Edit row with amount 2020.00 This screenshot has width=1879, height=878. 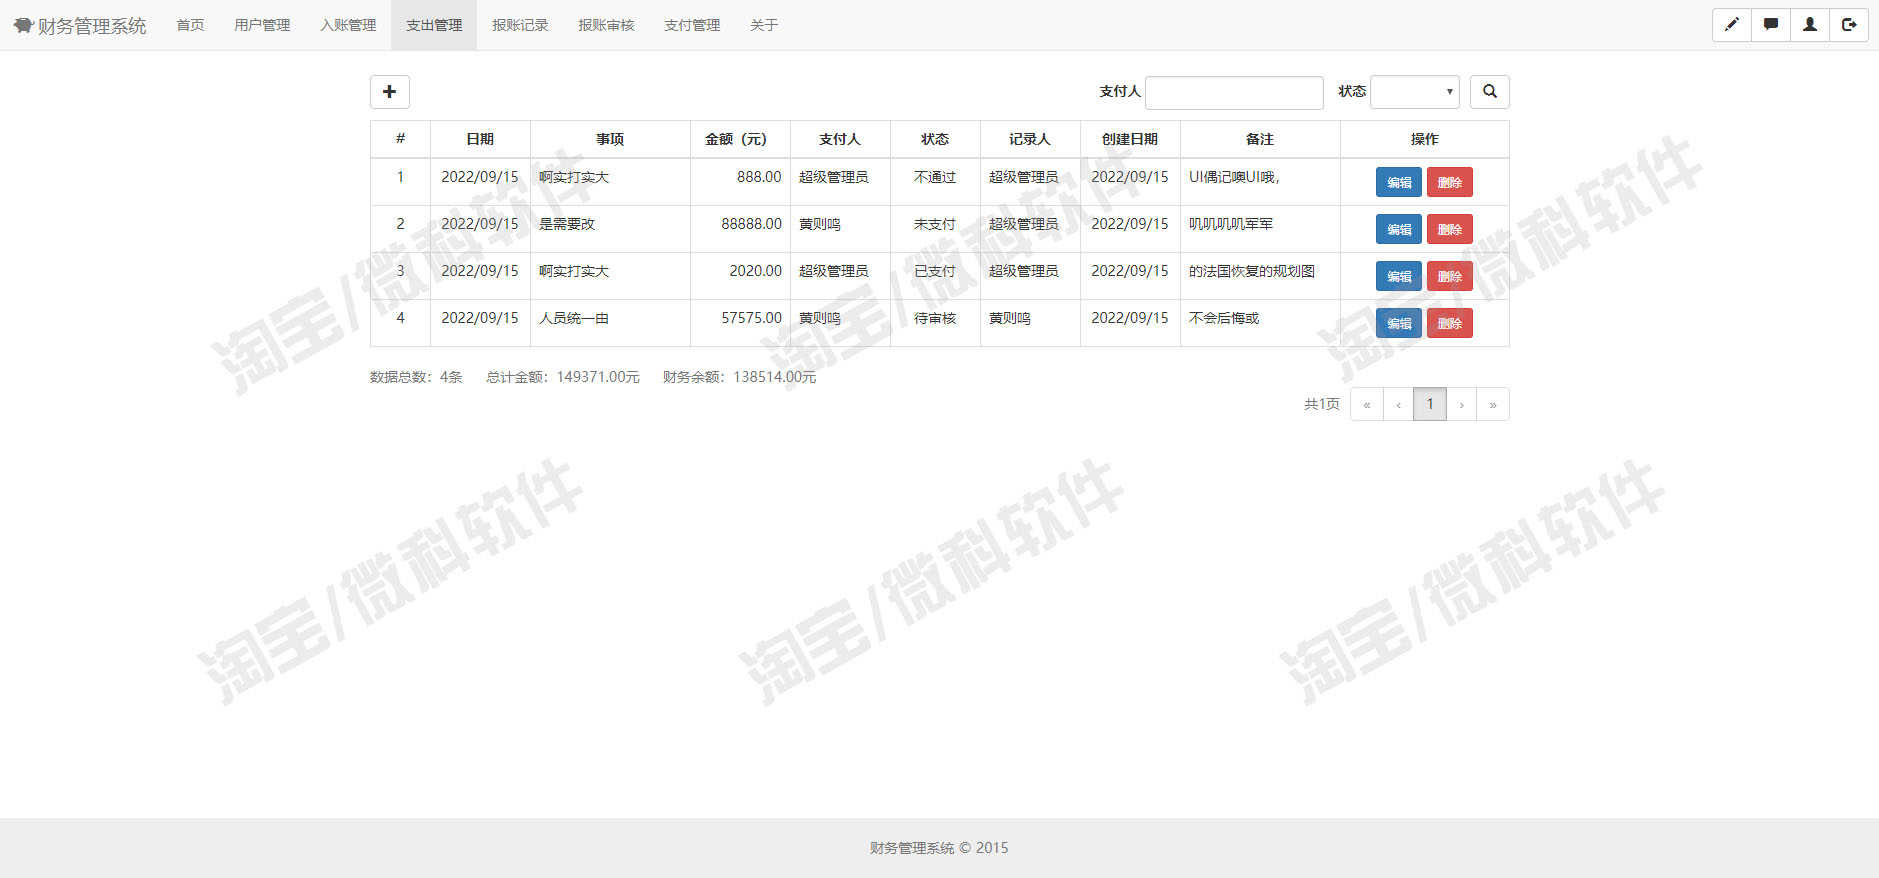1399,276
